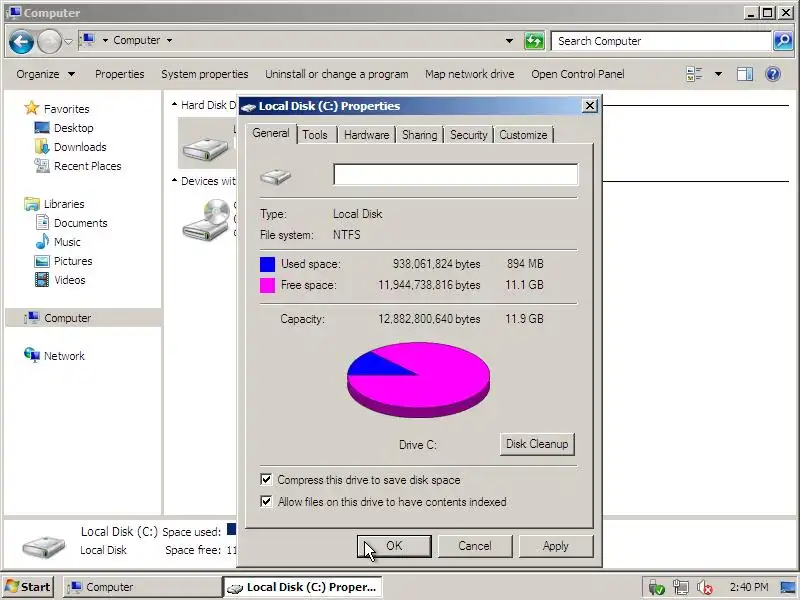Click the Documents library icon
The image size is (800, 600).
(42, 222)
